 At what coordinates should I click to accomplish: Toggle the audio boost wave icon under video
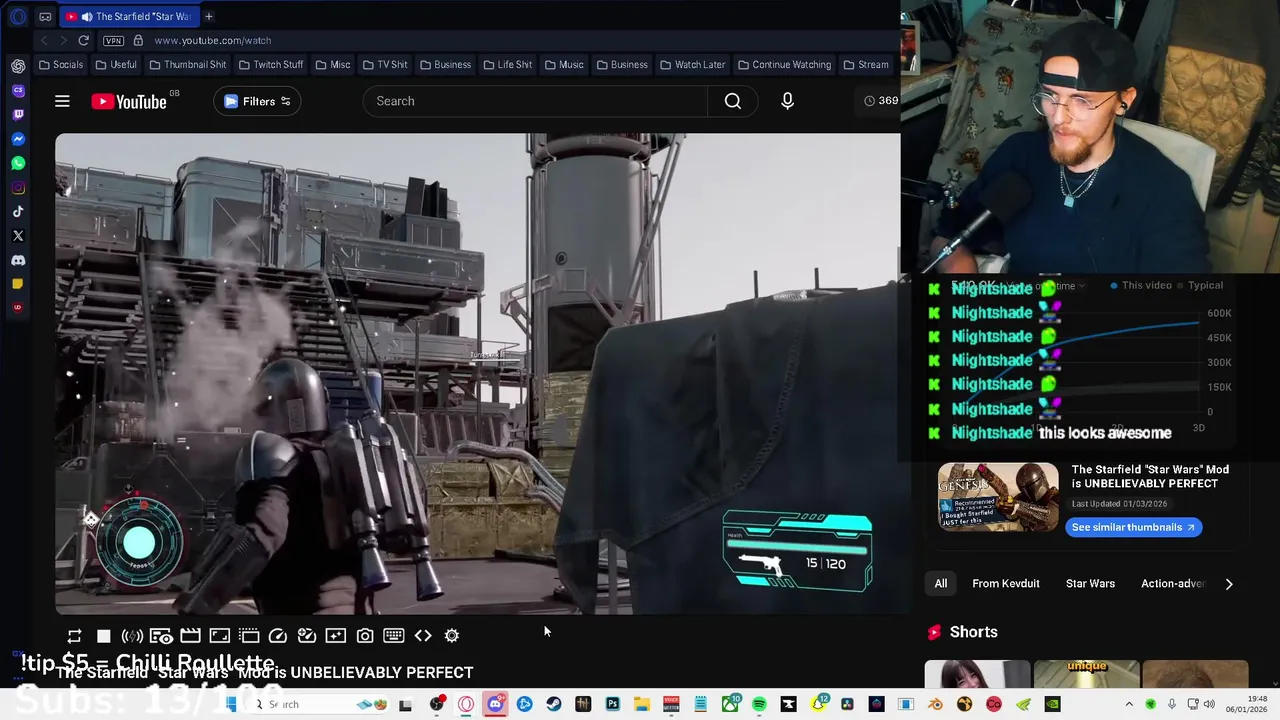tap(132, 635)
